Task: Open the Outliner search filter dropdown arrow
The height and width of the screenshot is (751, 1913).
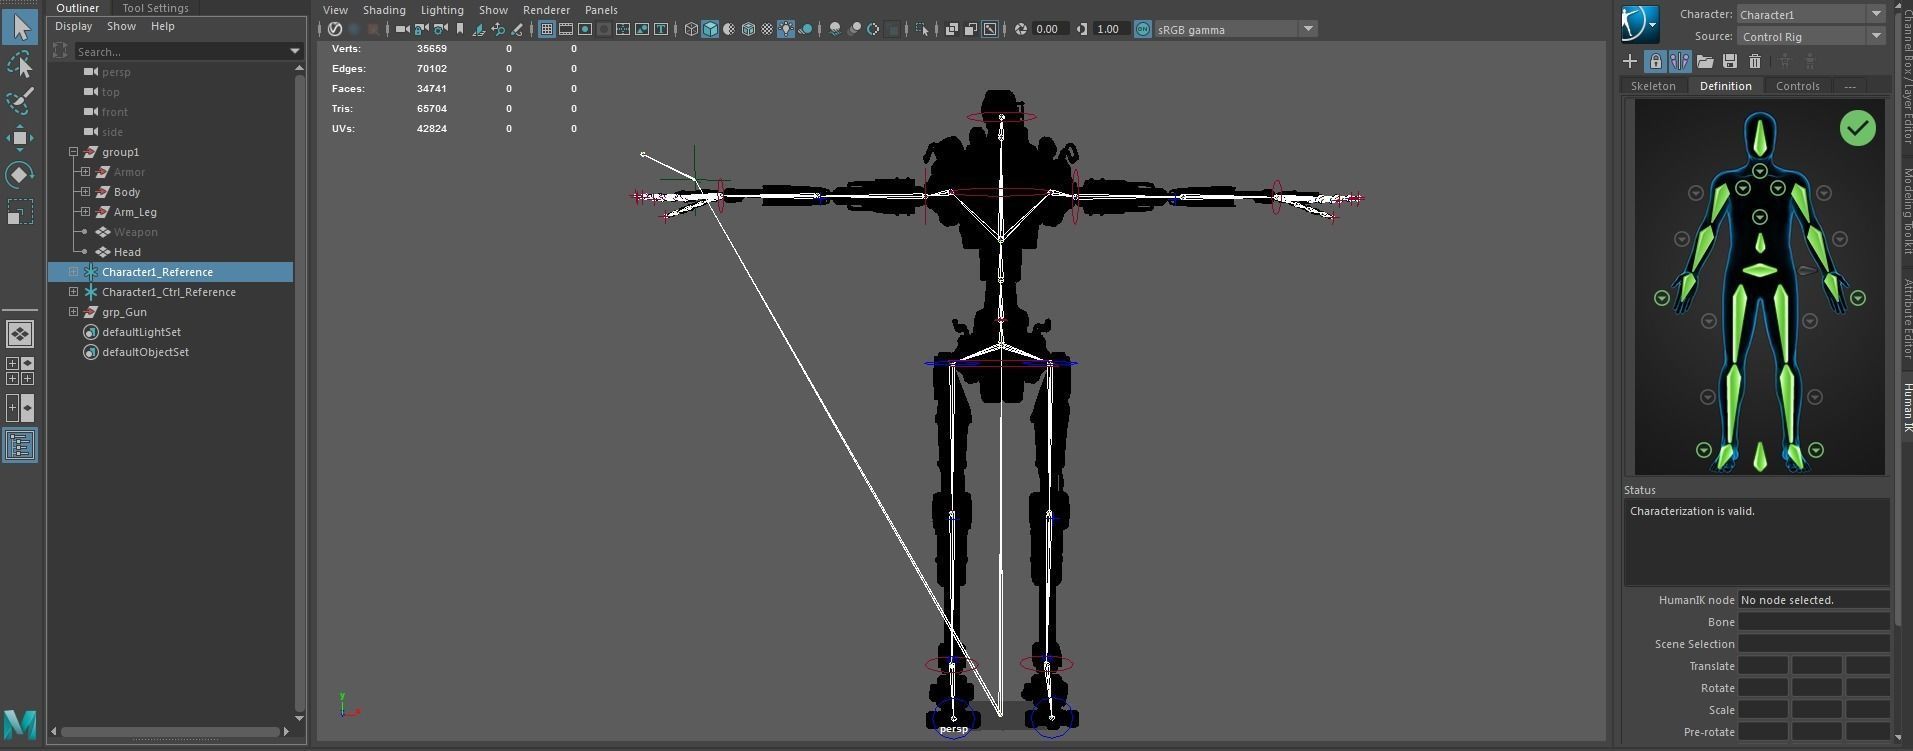Action: click(295, 51)
